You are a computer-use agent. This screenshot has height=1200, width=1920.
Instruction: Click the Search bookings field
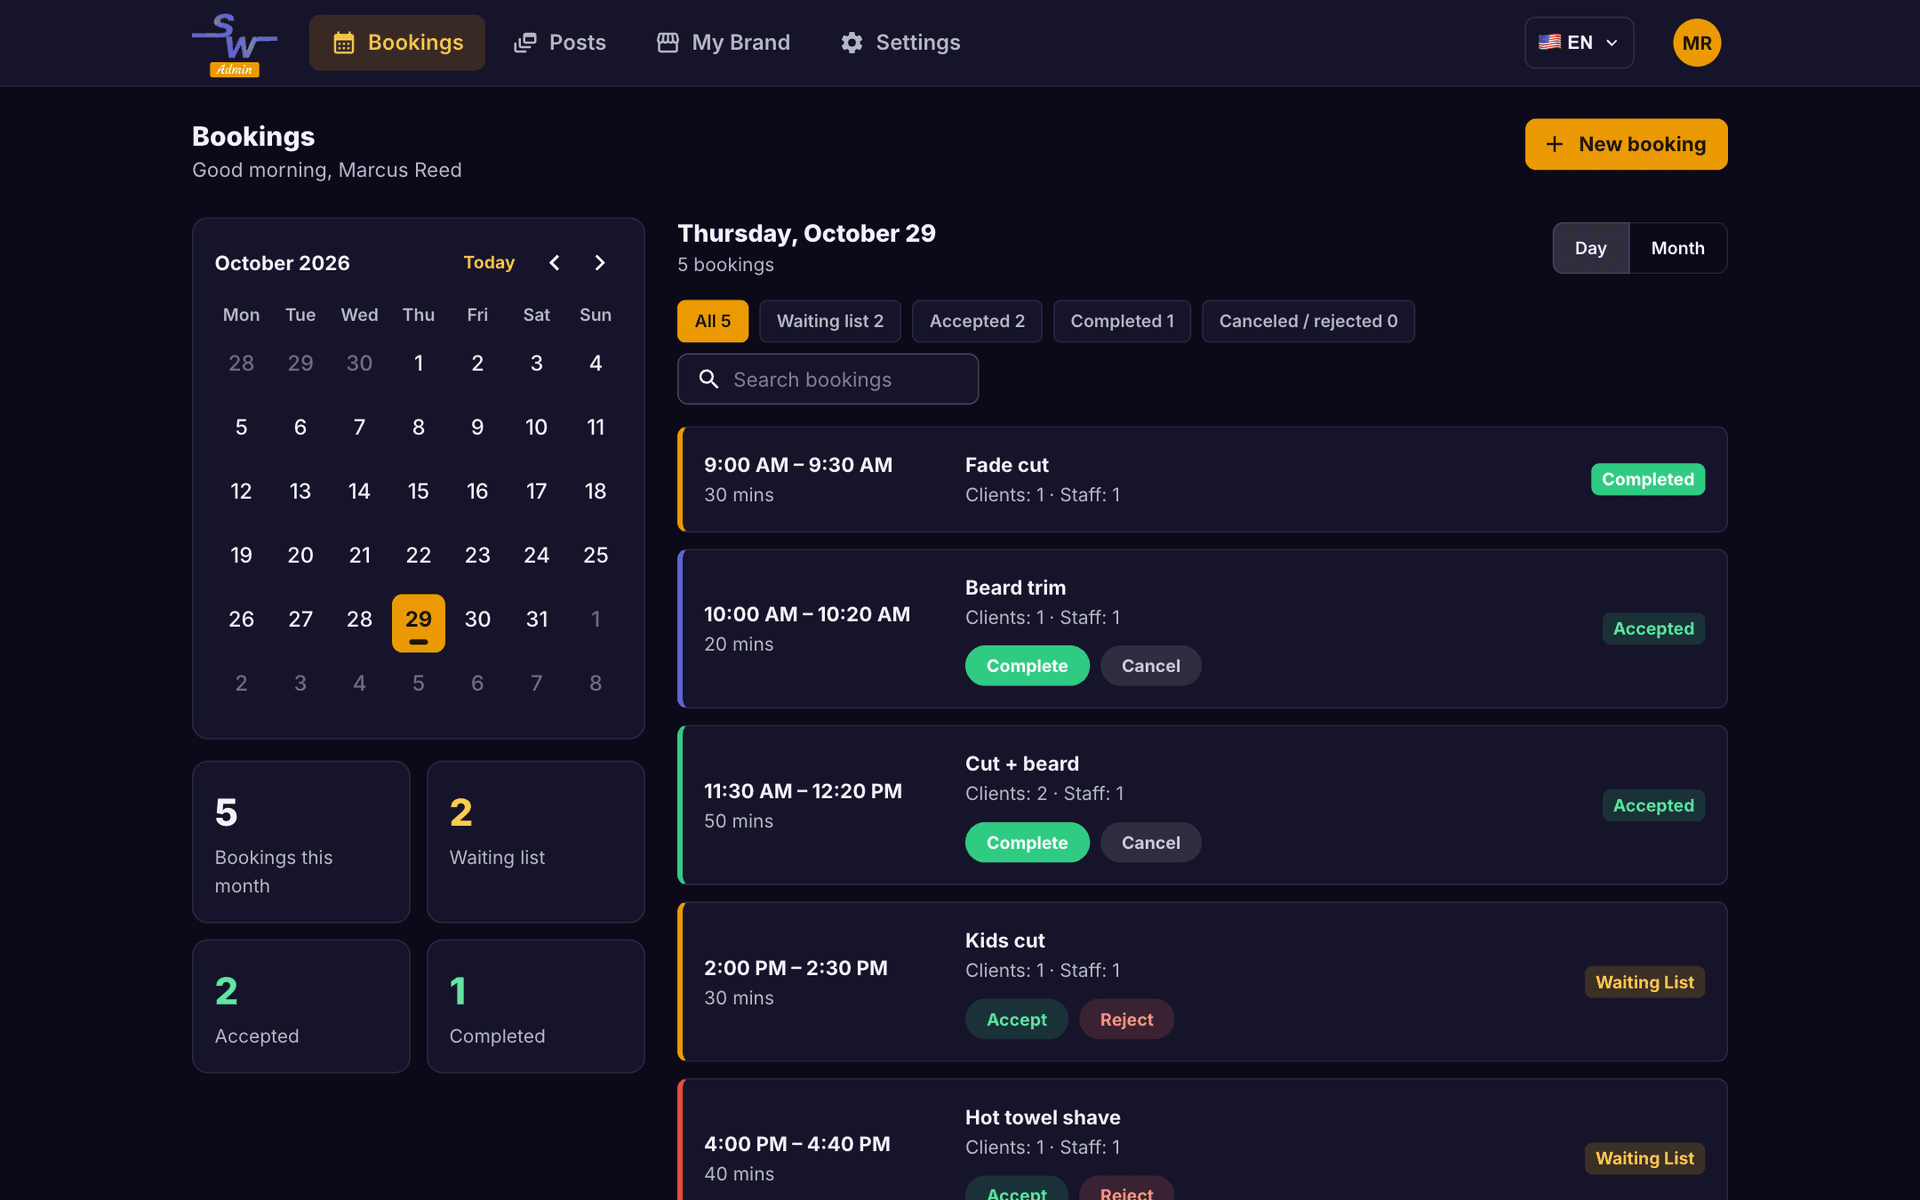point(828,379)
